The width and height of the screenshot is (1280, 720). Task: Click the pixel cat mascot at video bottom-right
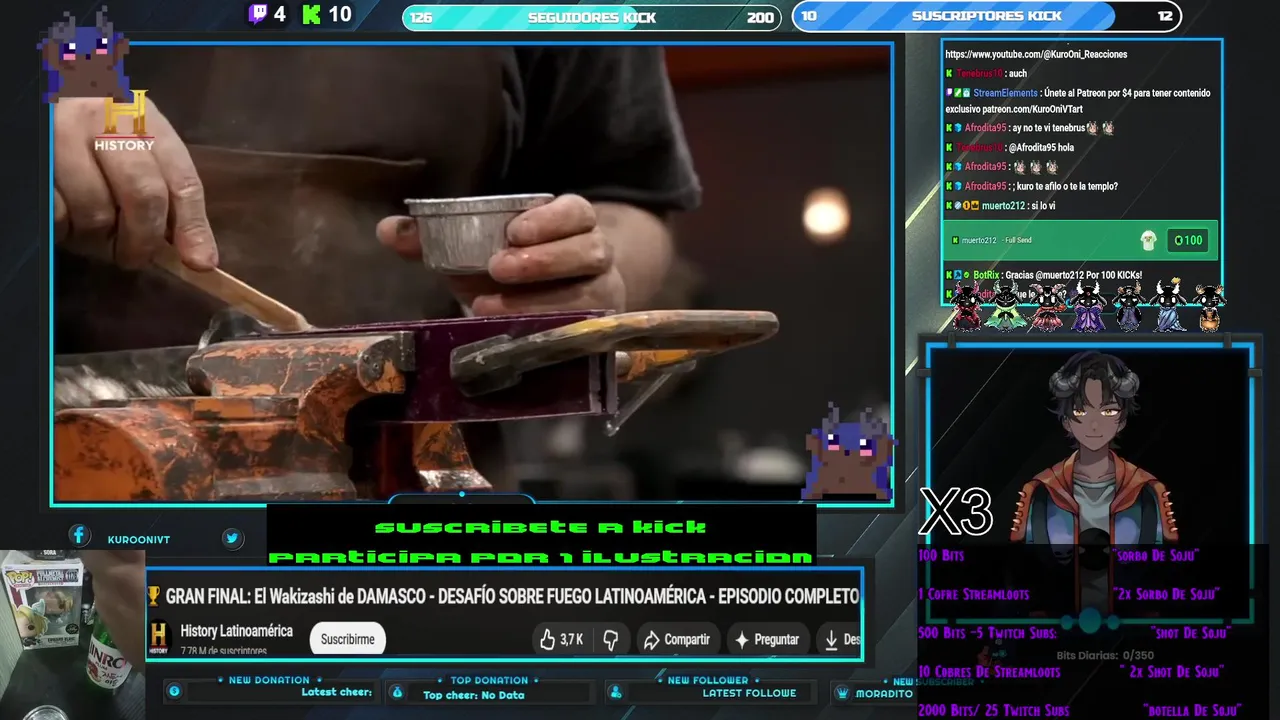point(849,450)
